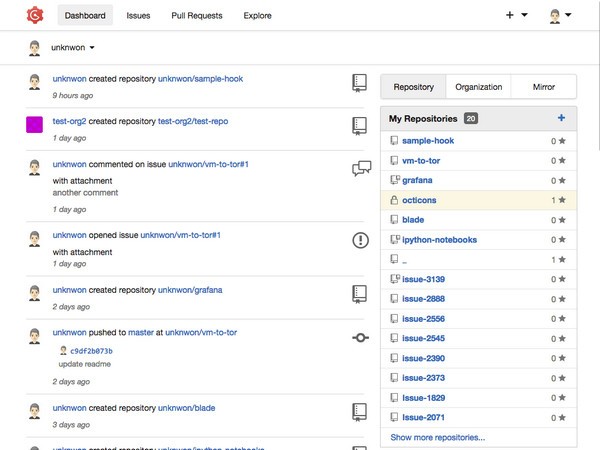Click the repository book icon for sample-hook event
Viewport: 600px width, 450px height.
coord(360,83)
